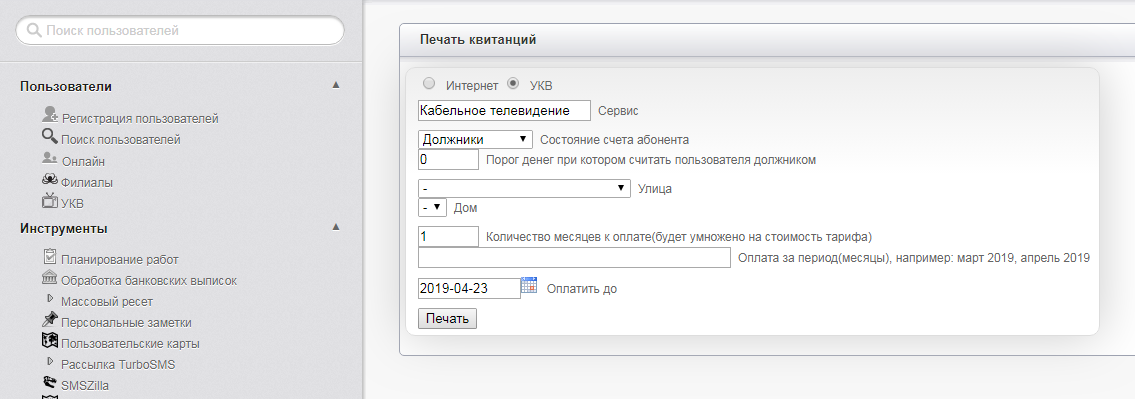This screenshot has width=1135, height=399.
Task: Click the bank building icon for Обработка банковских выписок
Action: (50, 277)
